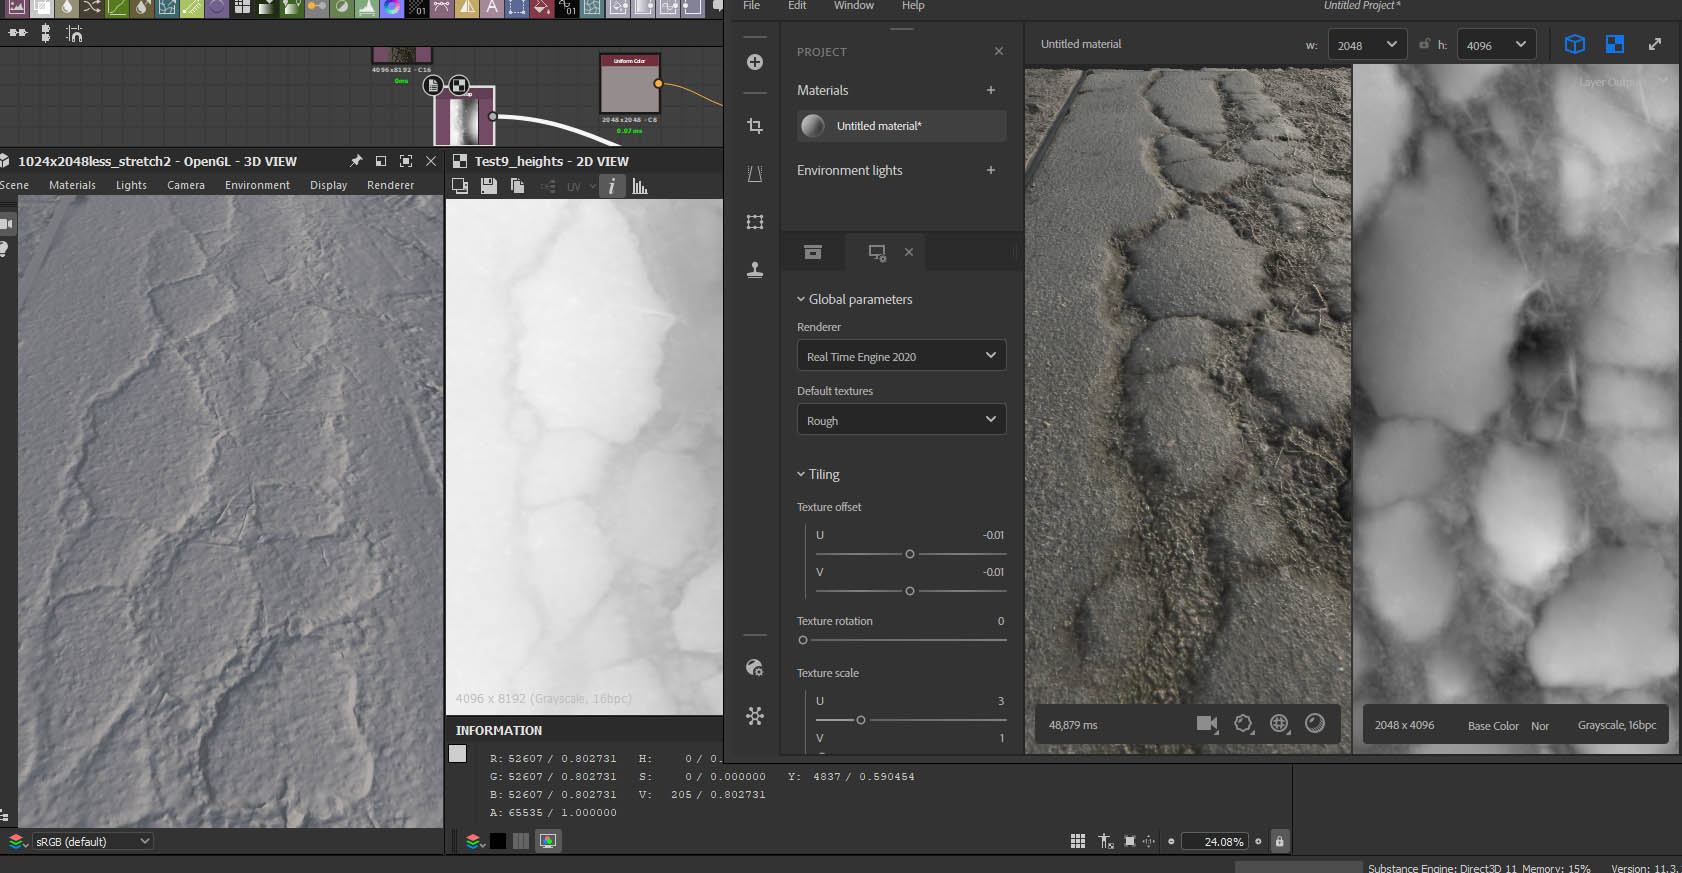Open the Materials menu in 3D view
Image resolution: width=1682 pixels, height=873 pixels.
tap(72, 185)
